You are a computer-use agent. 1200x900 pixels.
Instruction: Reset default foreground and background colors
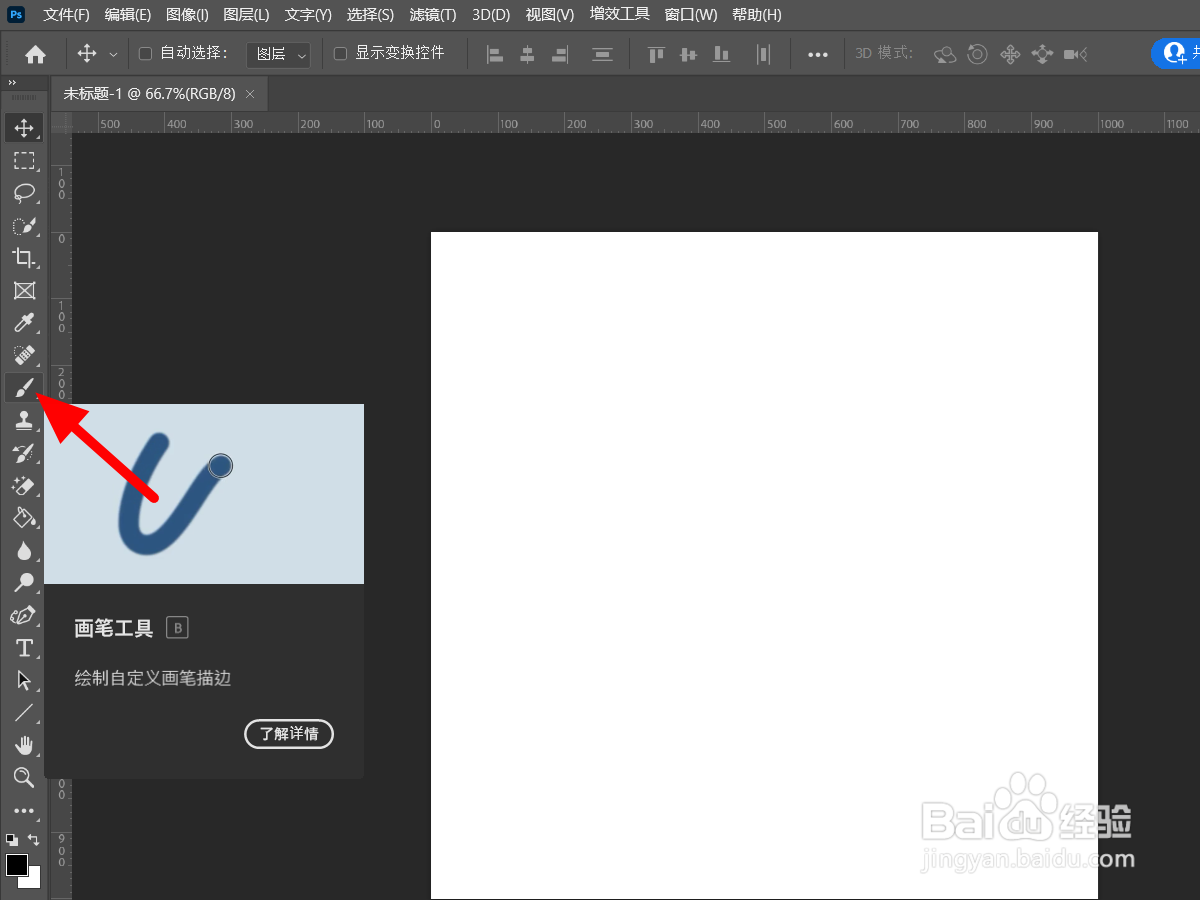11,840
